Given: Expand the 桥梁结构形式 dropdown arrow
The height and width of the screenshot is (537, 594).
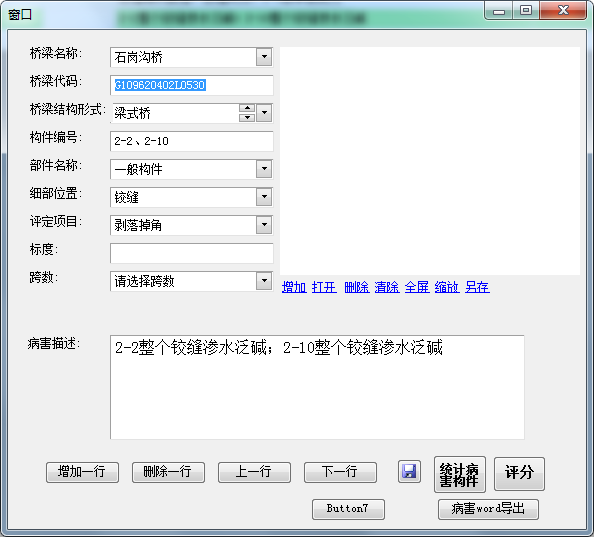Looking at the screenshot, I should click(x=264, y=113).
